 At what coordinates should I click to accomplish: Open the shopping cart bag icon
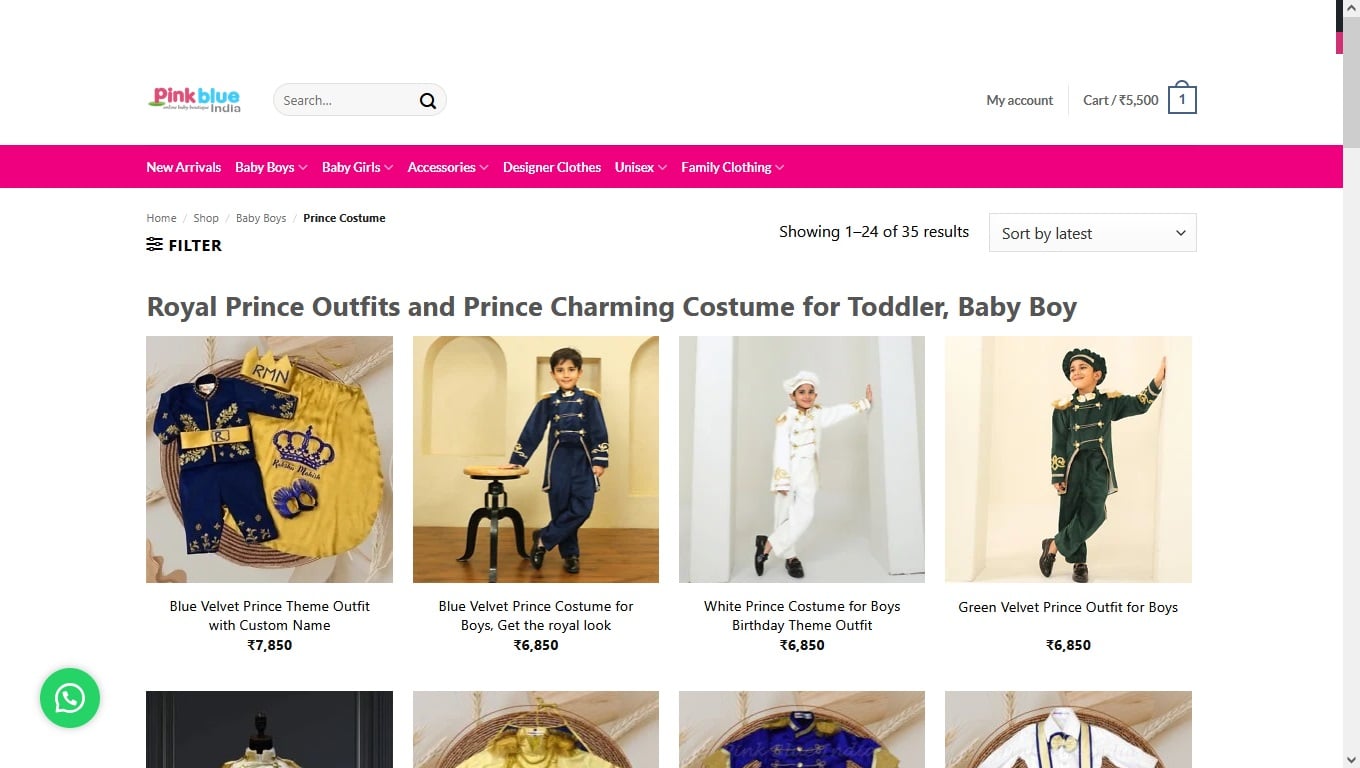pyautogui.click(x=1182, y=99)
